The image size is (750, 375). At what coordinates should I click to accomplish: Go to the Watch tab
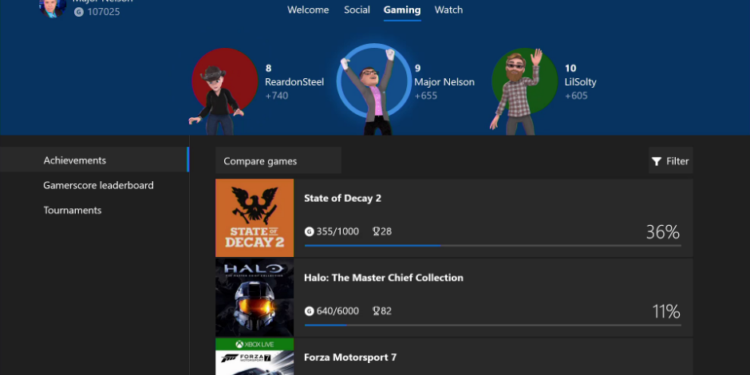point(448,10)
